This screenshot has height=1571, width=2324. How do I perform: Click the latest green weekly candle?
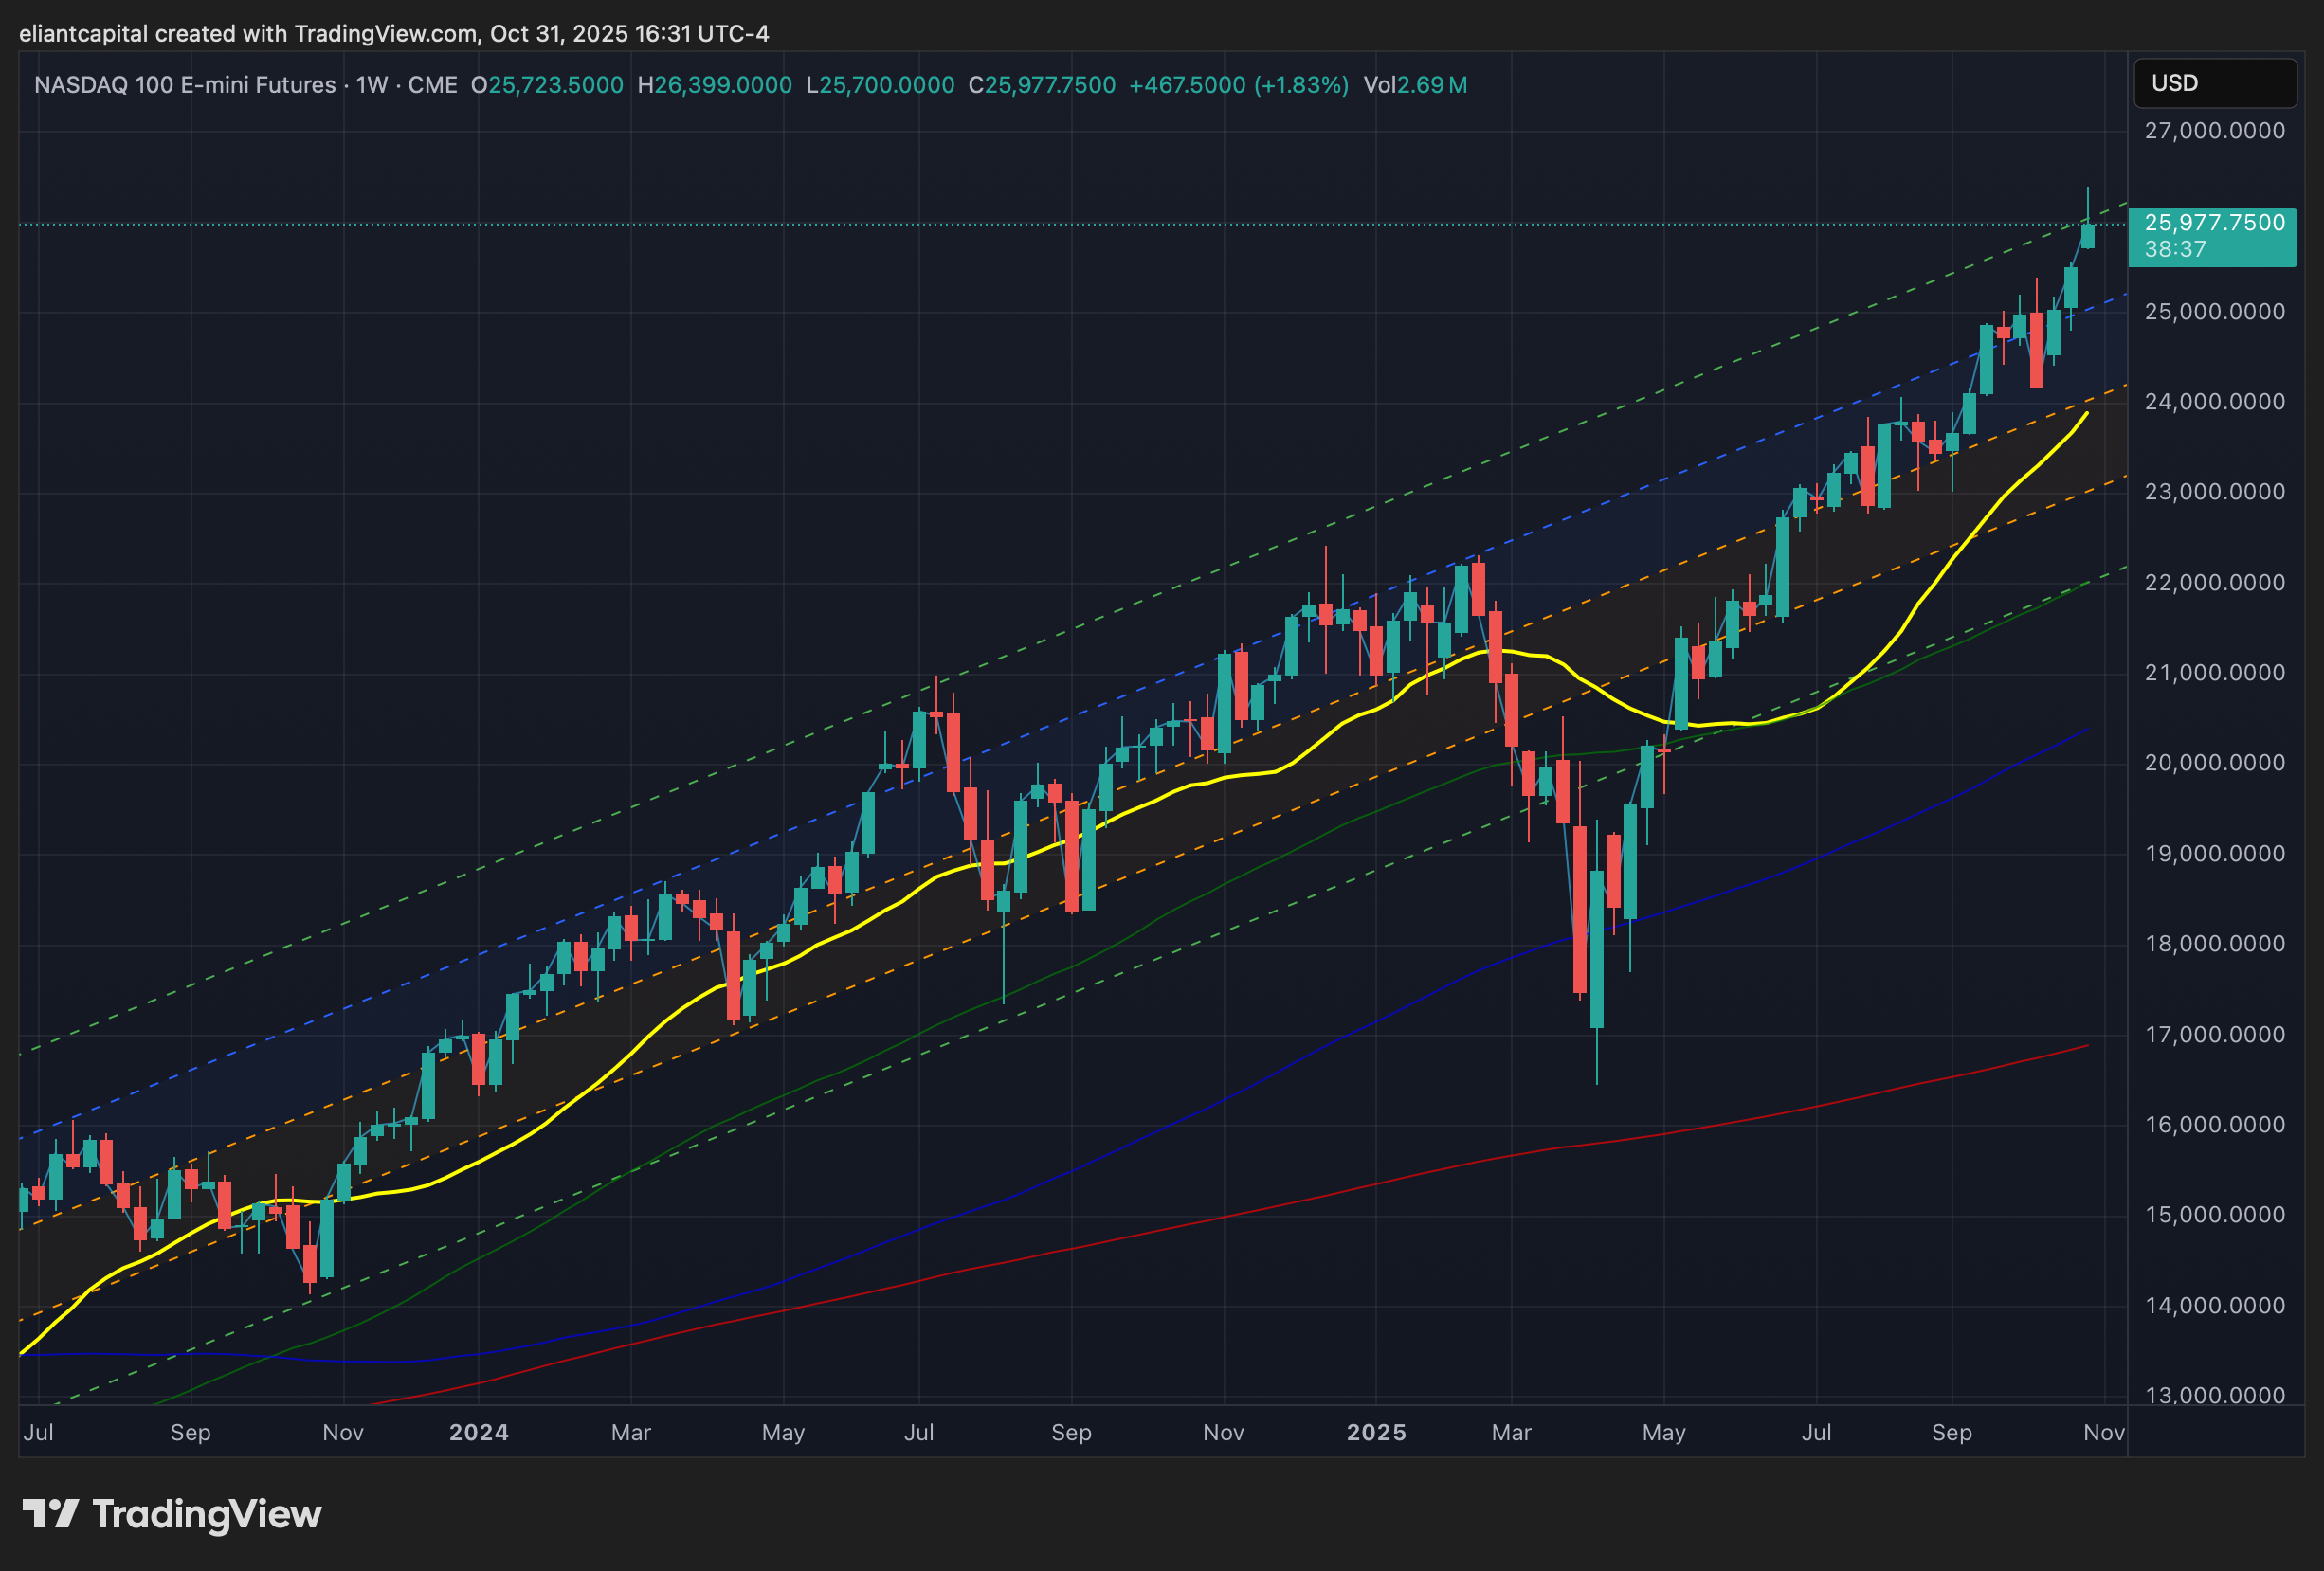pos(2087,236)
